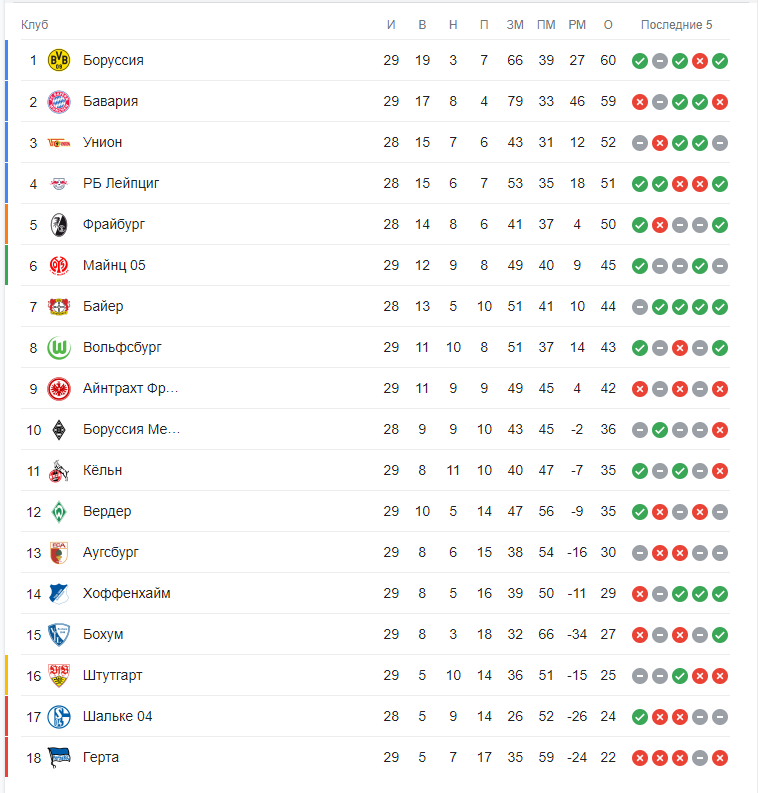The width and height of the screenshot is (758, 793).
Task: Click Borussia's red loss result indicator
Action: click(700, 61)
